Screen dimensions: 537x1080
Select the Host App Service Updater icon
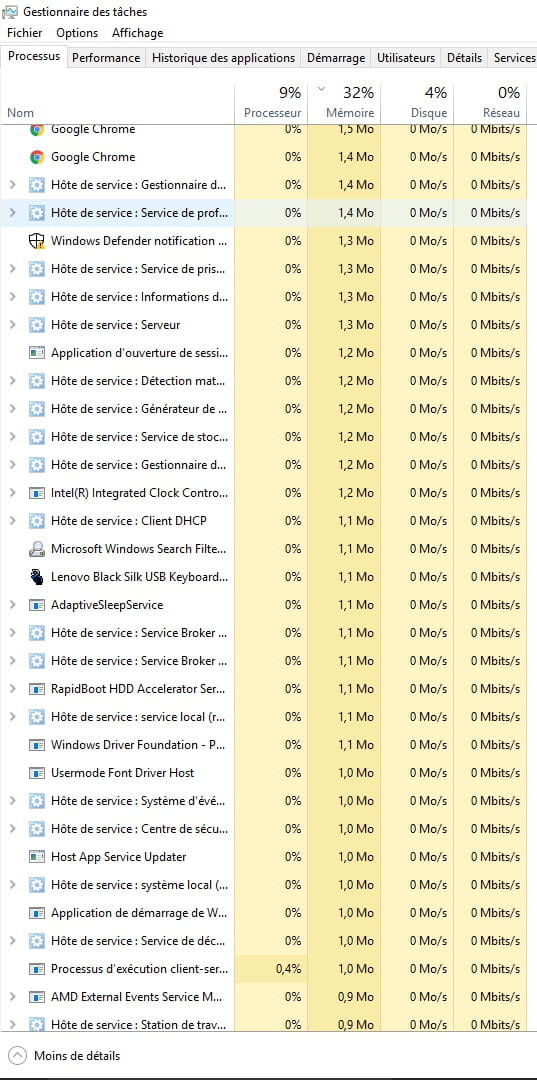tap(36, 857)
